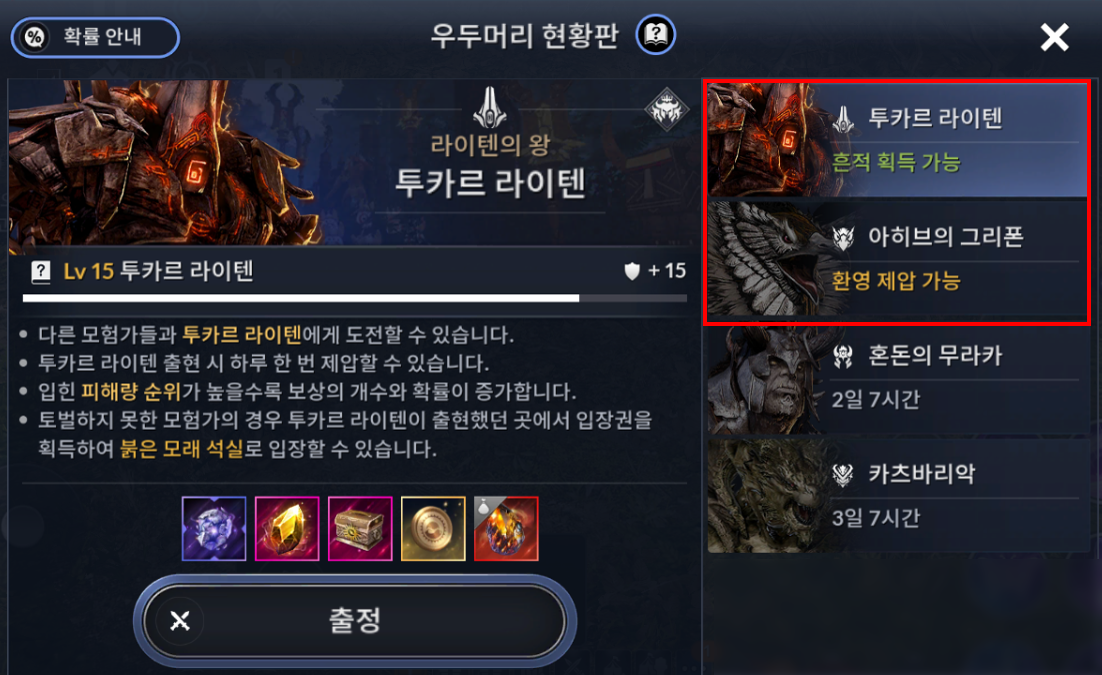Select the yellow crystal reward item

point(287,529)
